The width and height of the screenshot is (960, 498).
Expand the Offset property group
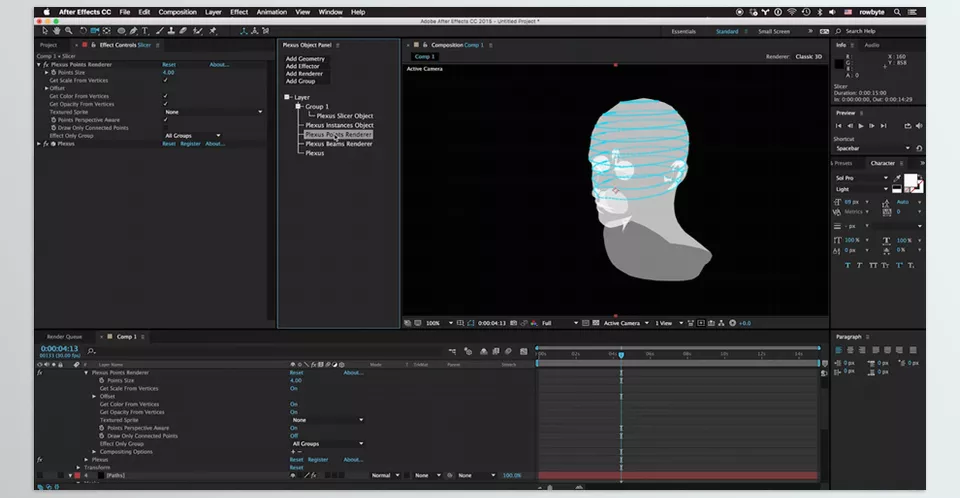[46, 88]
